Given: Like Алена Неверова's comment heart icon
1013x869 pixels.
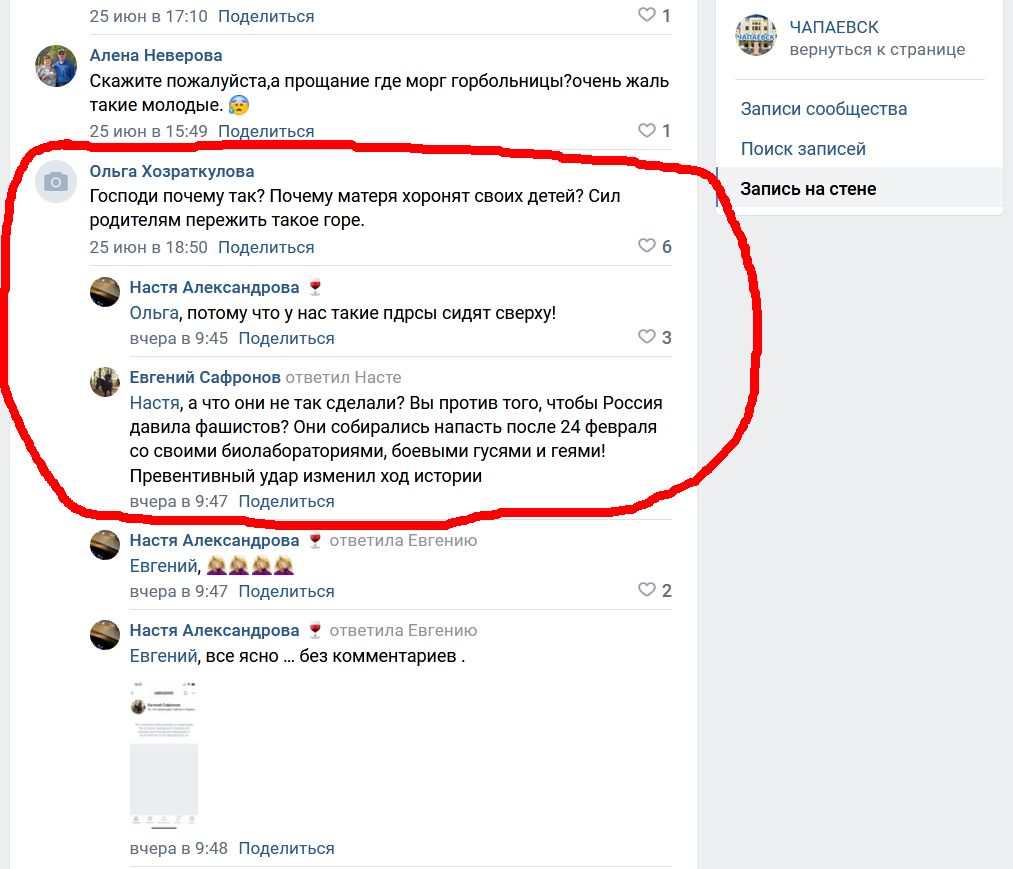Looking at the screenshot, I should pos(647,130).
